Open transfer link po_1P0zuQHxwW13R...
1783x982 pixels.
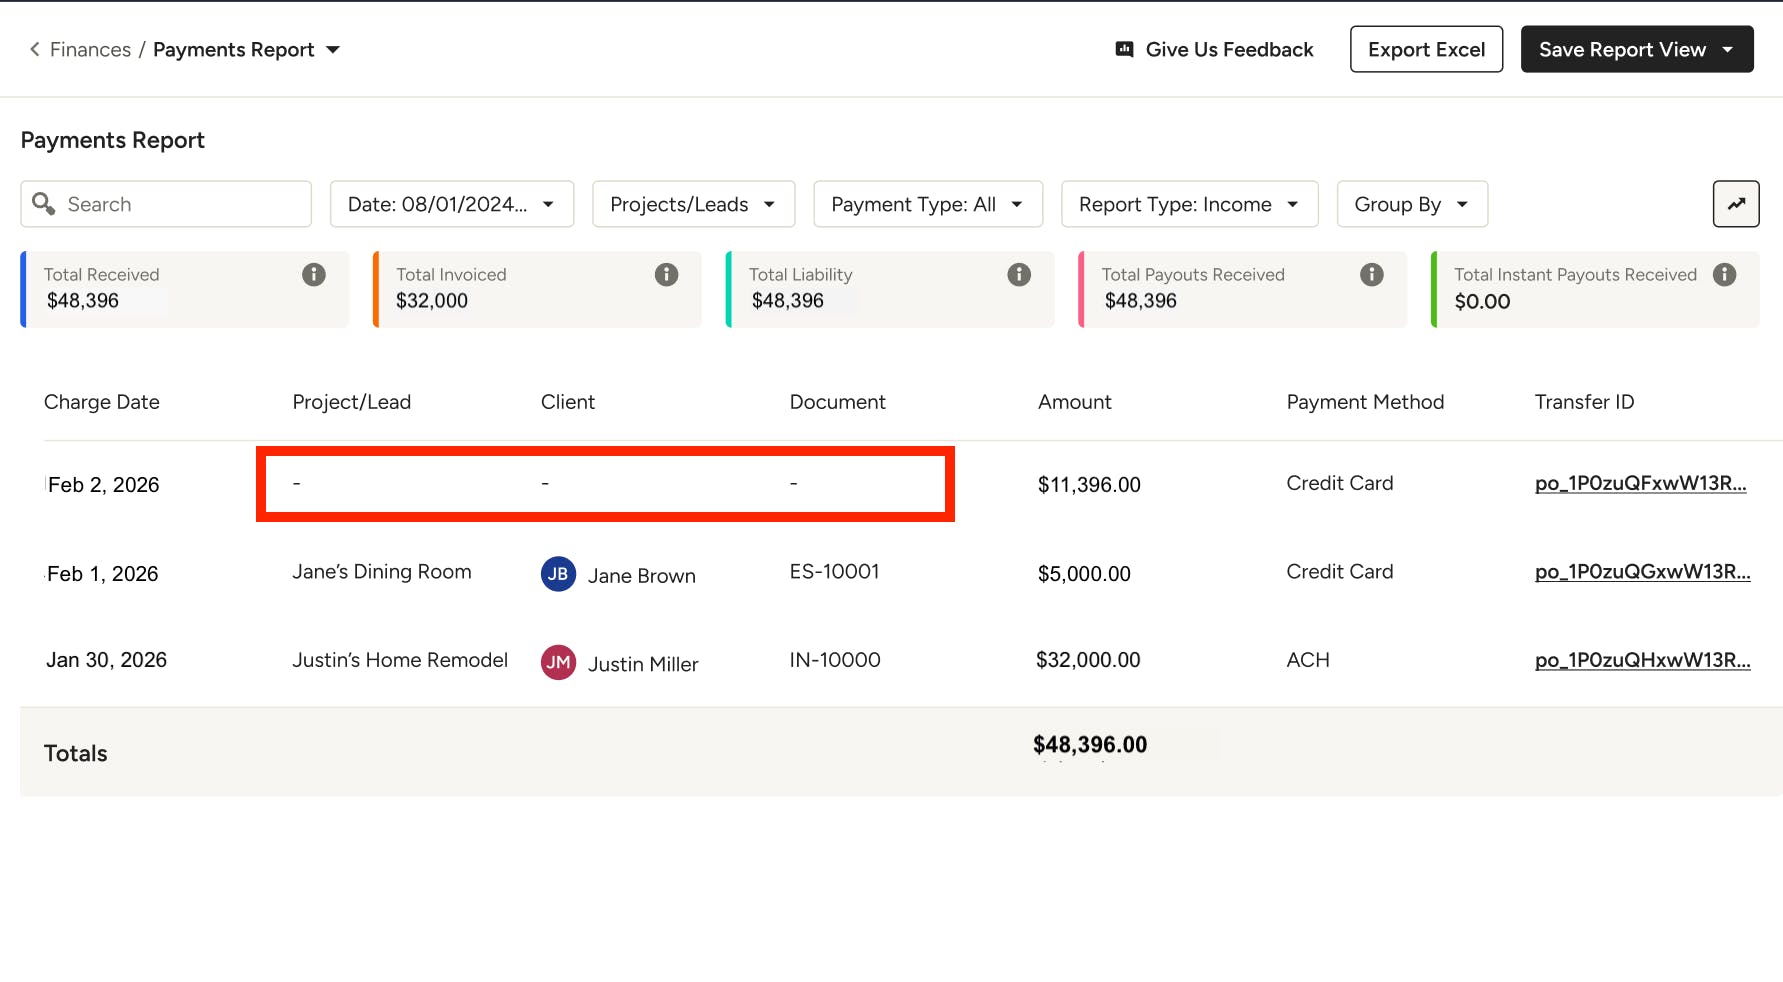coord(1643,660)
